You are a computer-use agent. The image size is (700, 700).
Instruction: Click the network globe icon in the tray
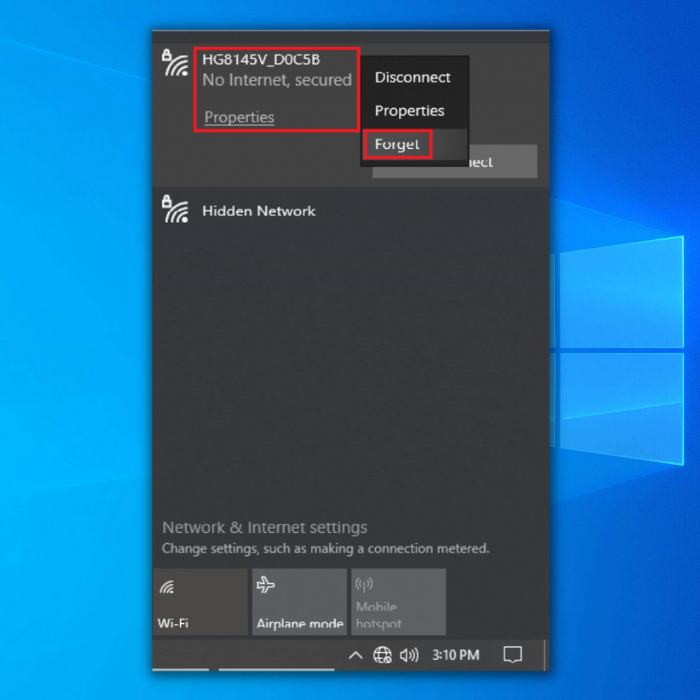click(x=383, y=655)
